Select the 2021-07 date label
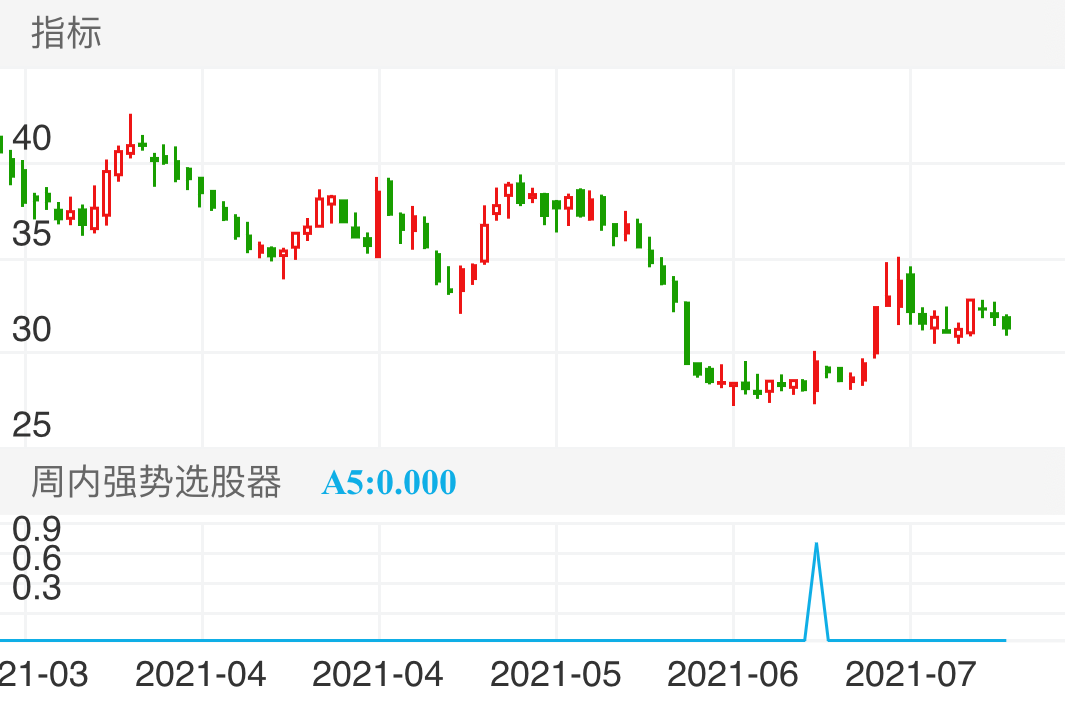 [x=910, y=675]
